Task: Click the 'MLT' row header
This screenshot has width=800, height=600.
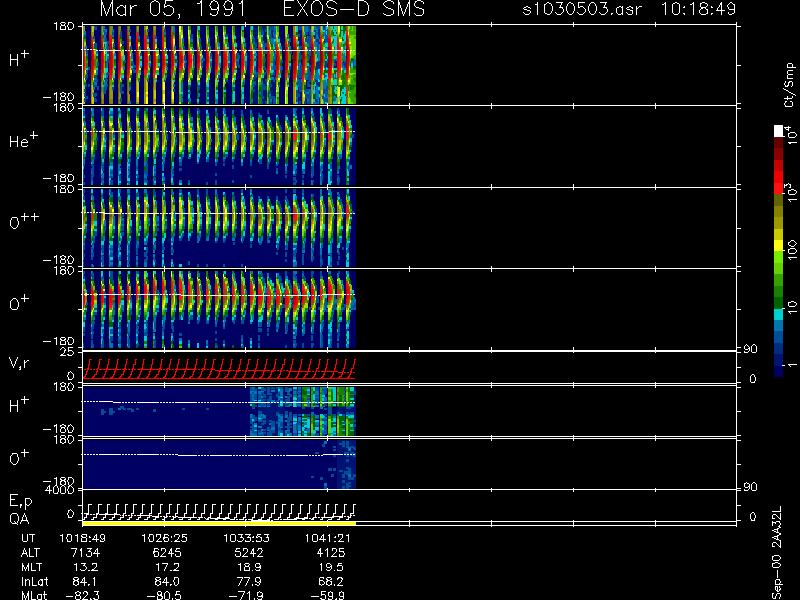Action: (x=31, y=567)
